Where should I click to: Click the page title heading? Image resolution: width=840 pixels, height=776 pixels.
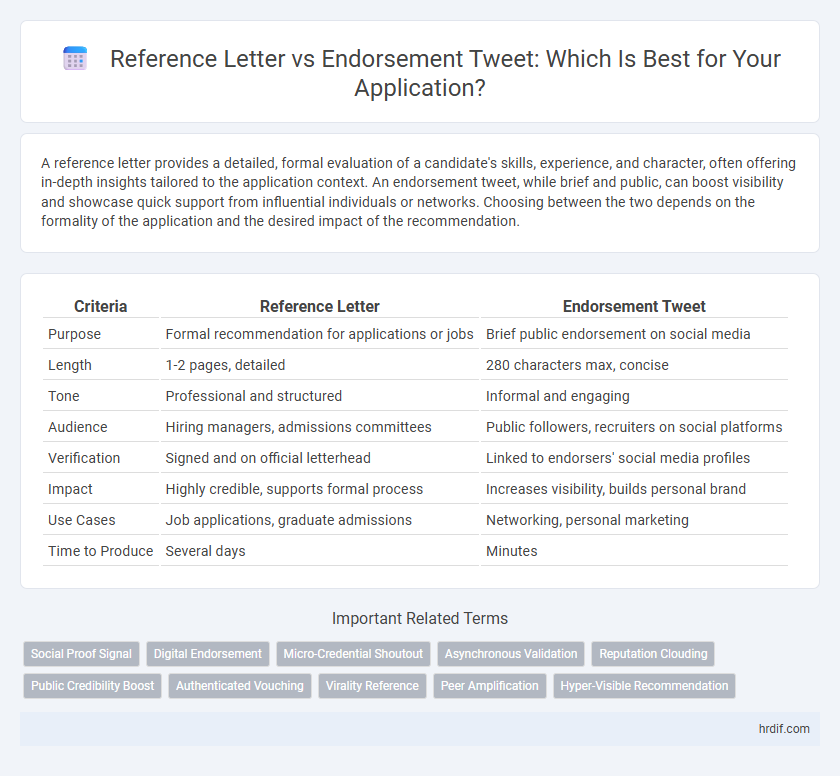[x=445, y=73]
